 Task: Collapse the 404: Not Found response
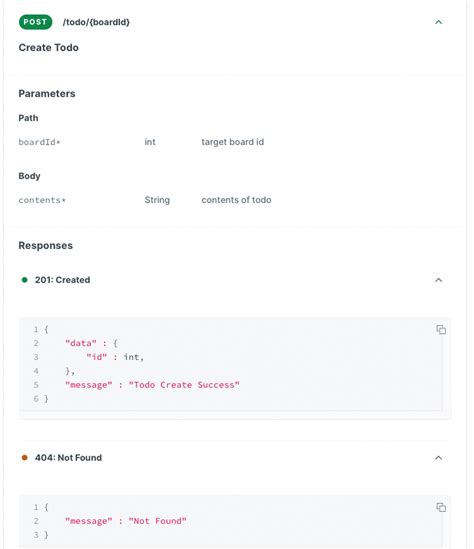438,458
